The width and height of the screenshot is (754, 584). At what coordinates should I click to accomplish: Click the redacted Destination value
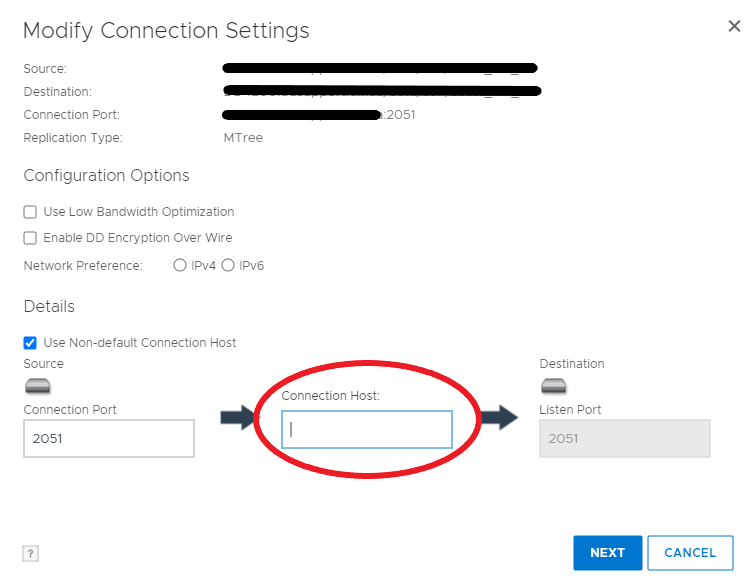tap(382, 92)
